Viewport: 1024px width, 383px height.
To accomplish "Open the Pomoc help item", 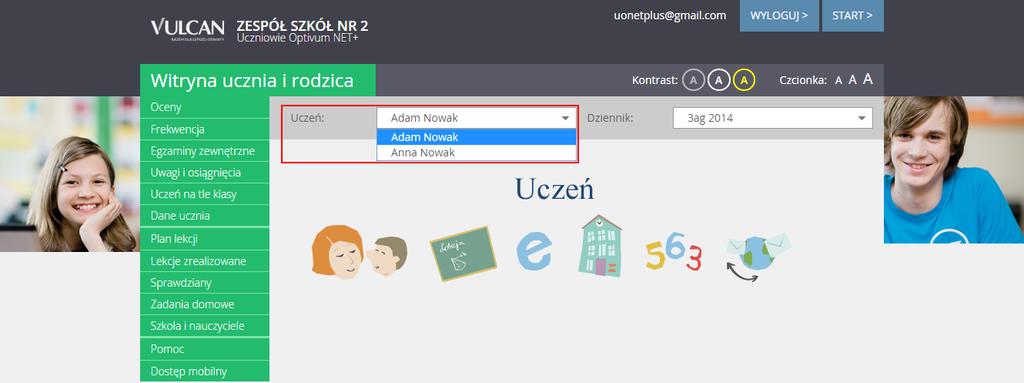I will click(204, 349).
